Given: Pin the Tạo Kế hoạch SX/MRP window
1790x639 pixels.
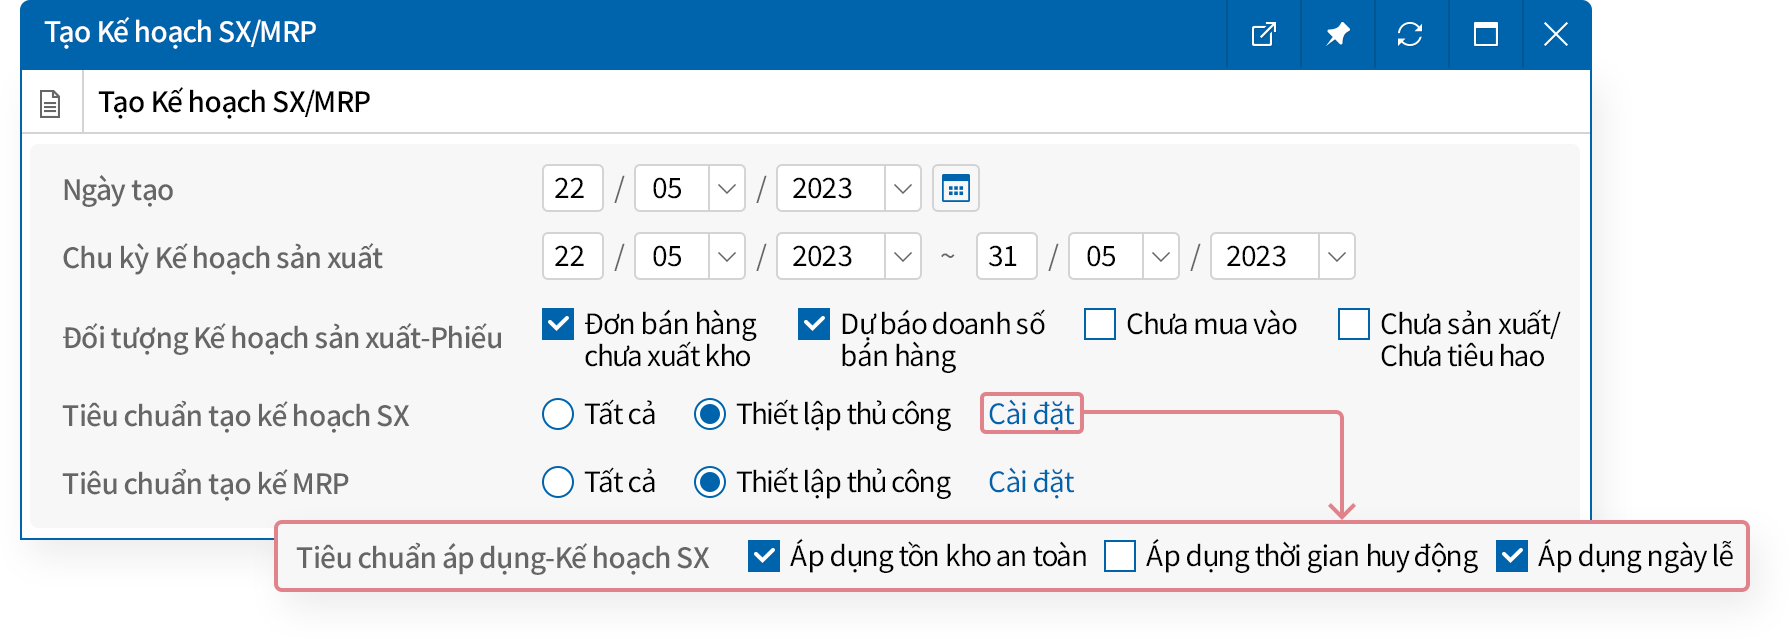Looking at the screenshot, I should coord(1337,35).
